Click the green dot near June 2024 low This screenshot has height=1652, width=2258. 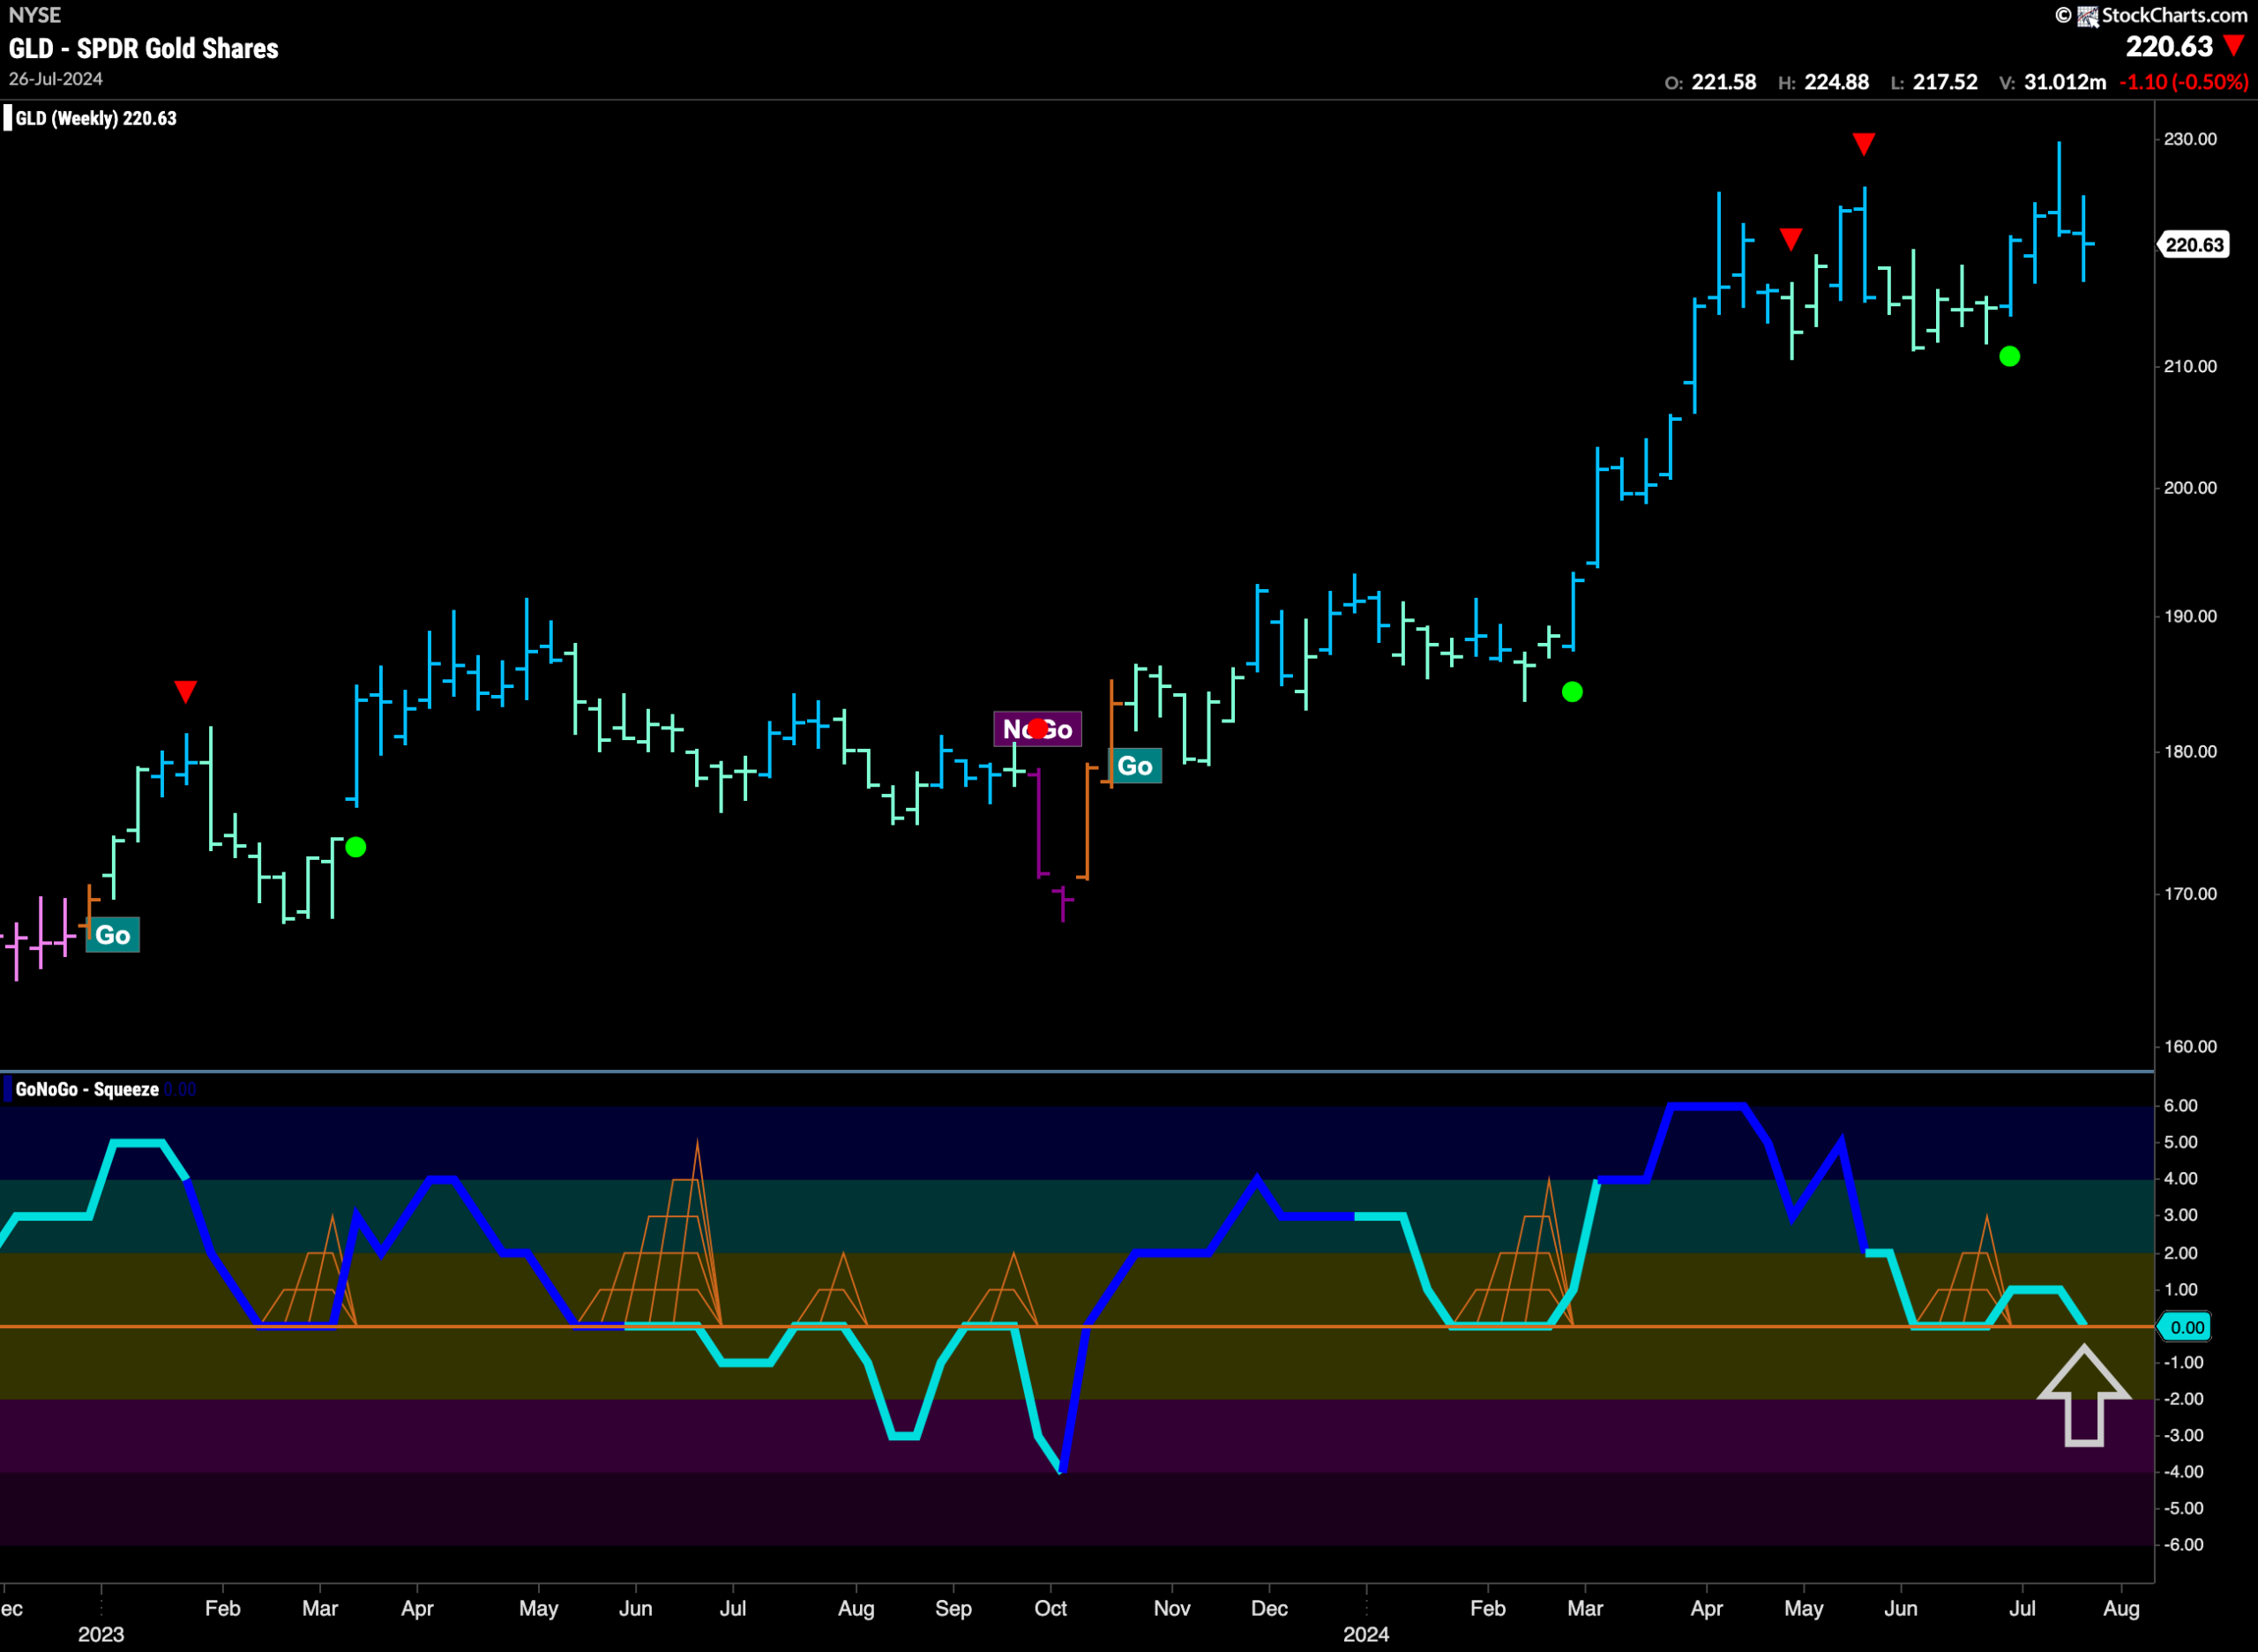coord(2009,356)
